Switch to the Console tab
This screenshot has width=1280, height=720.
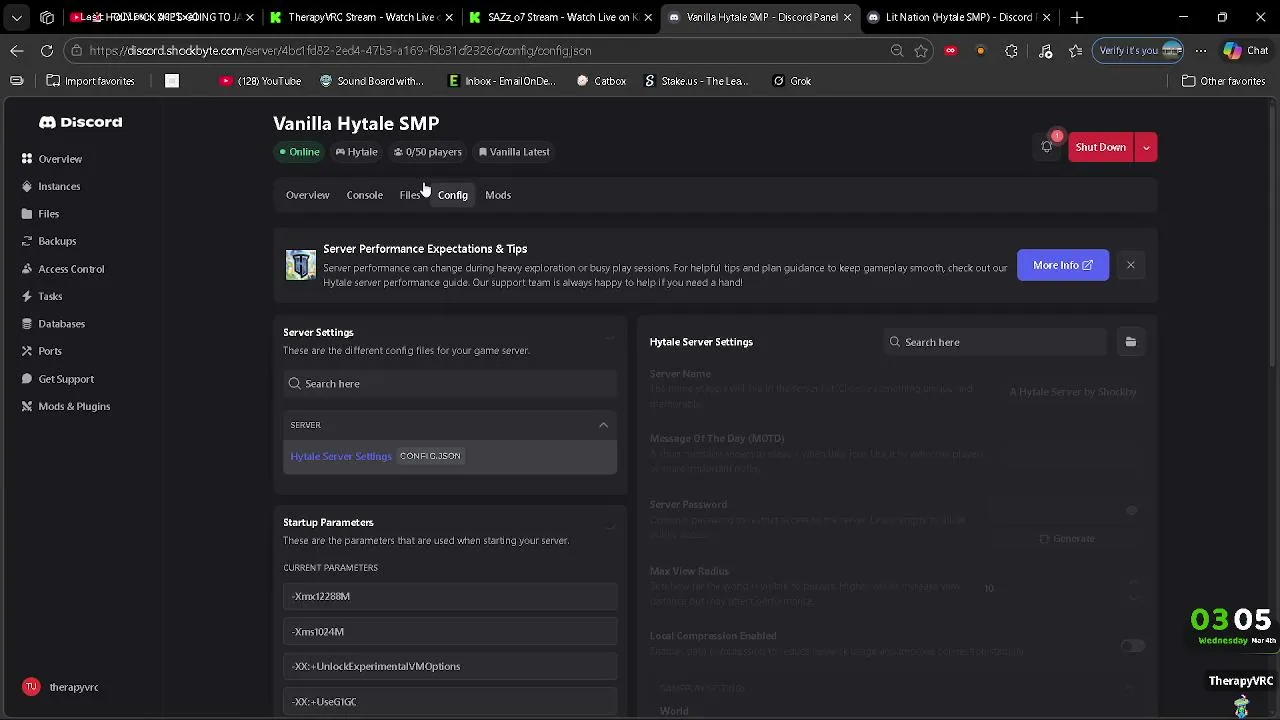coord(364,195)
